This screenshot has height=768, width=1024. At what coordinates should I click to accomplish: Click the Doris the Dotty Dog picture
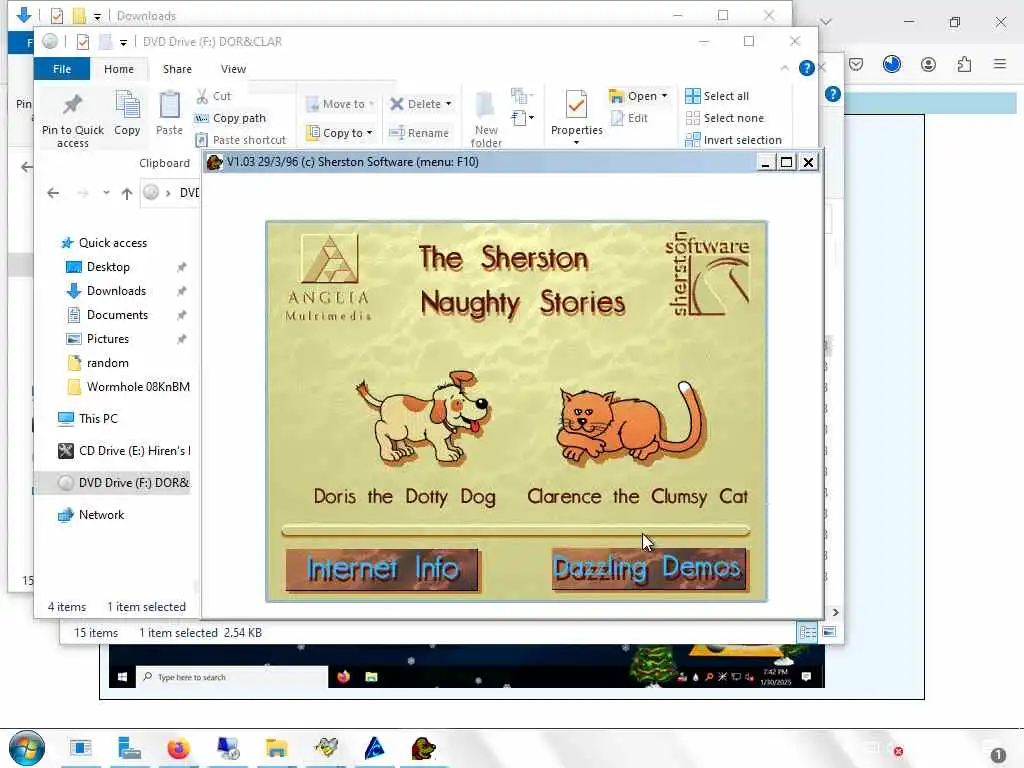coord(423,417)
